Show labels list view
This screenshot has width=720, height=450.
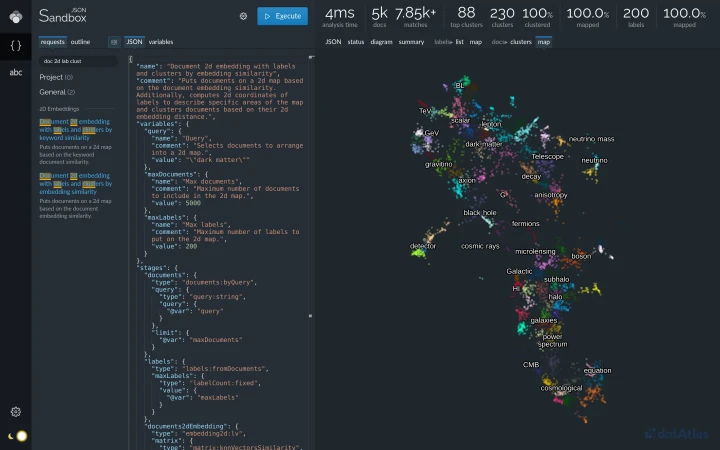click(x=459, y=42)
